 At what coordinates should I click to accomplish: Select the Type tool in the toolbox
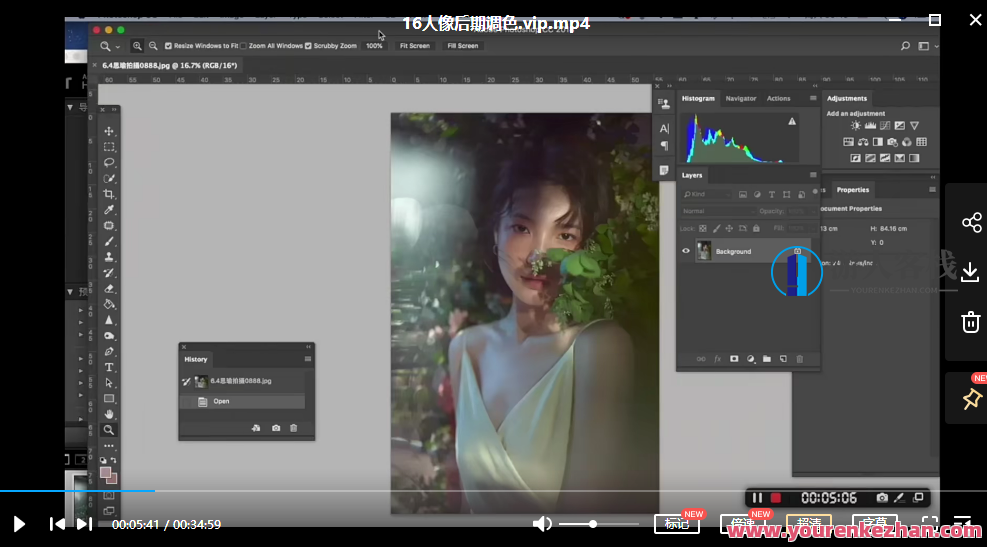109,367
